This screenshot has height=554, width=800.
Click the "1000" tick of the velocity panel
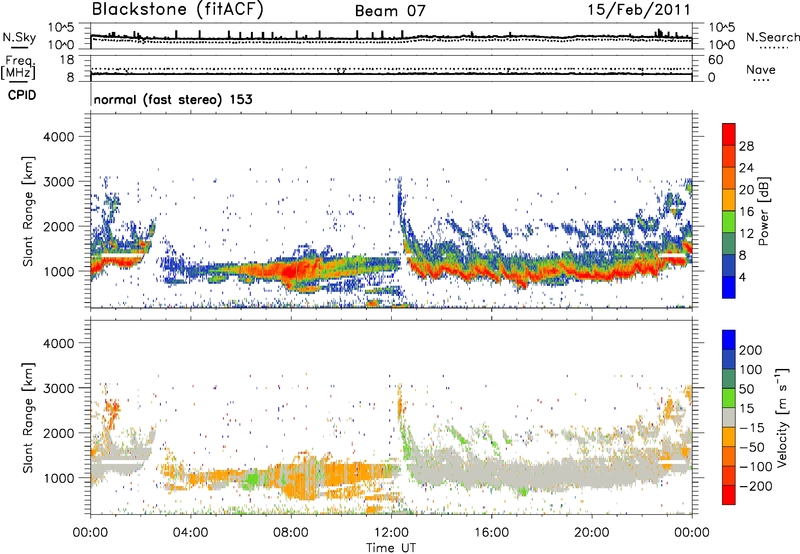59,478
